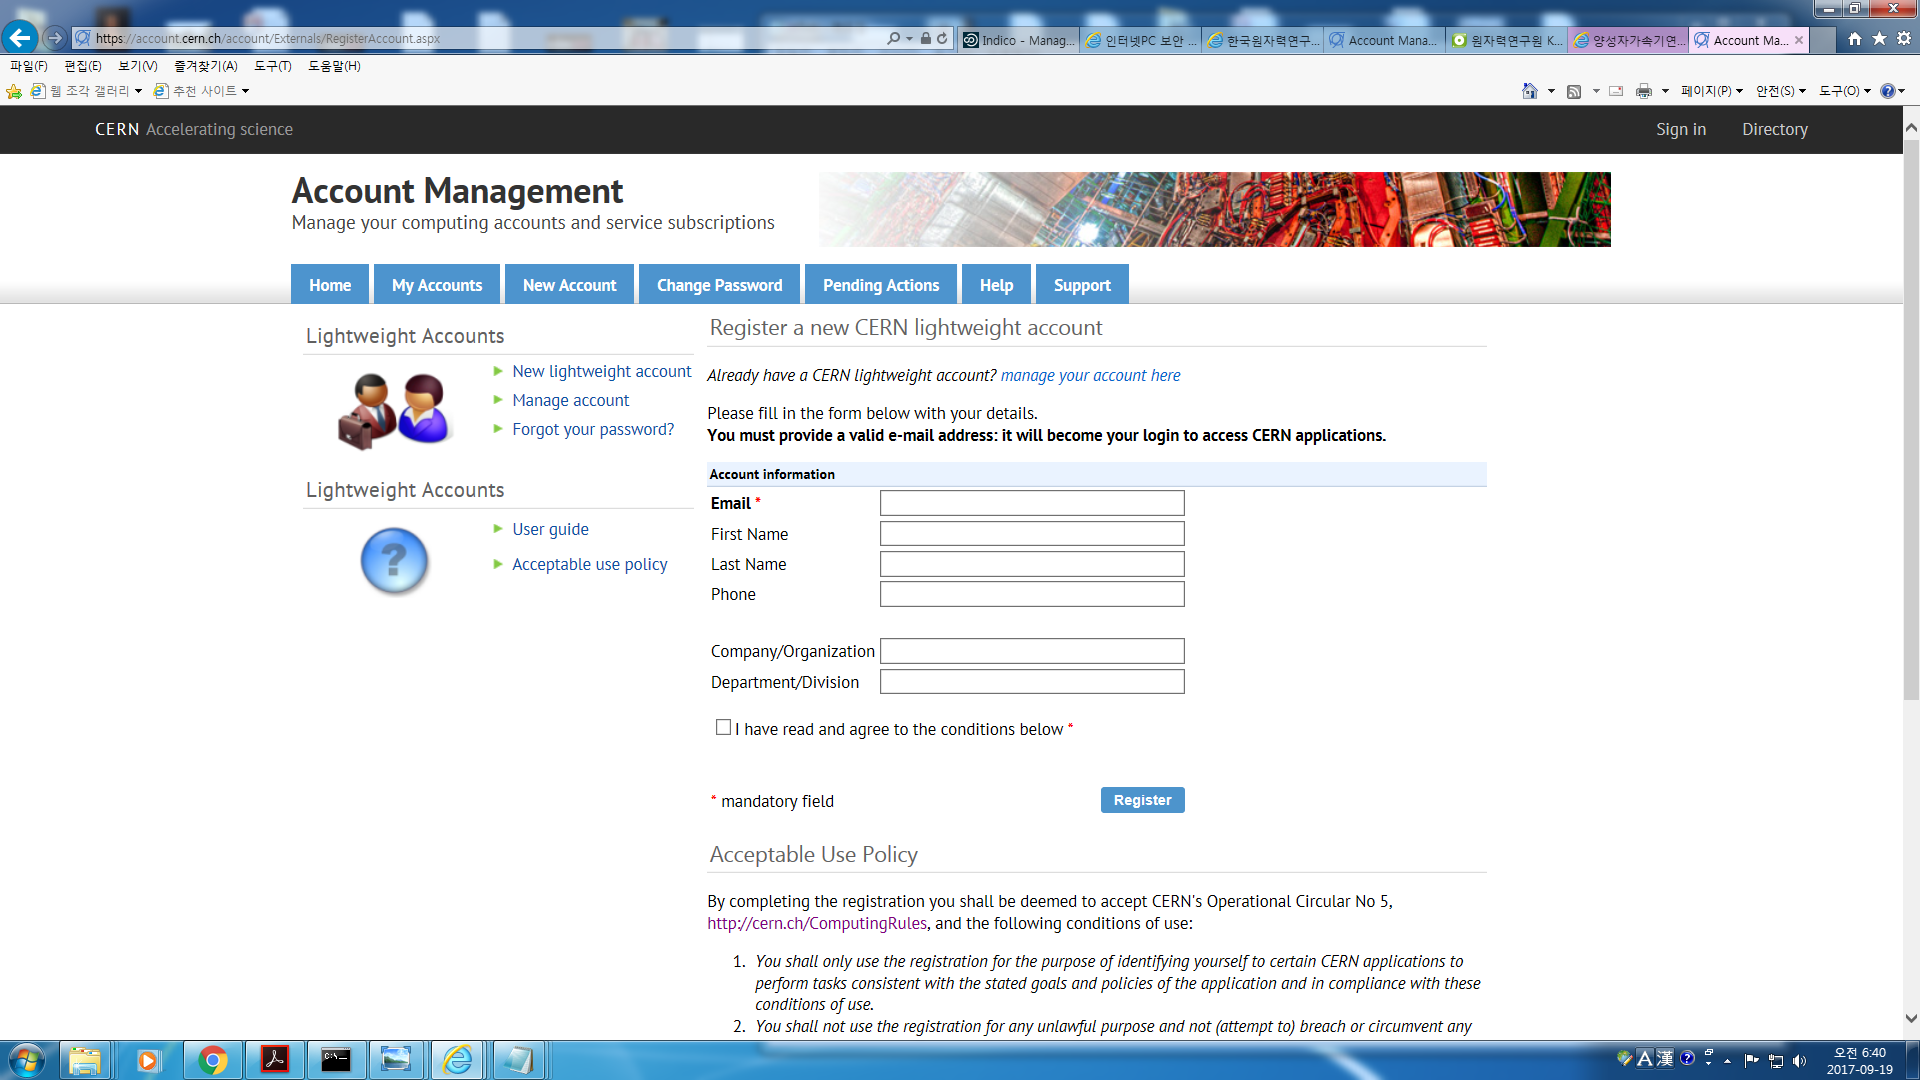
Task: Open the 즐겨찾기(A) menu
Action: click(x=205, y=66)
